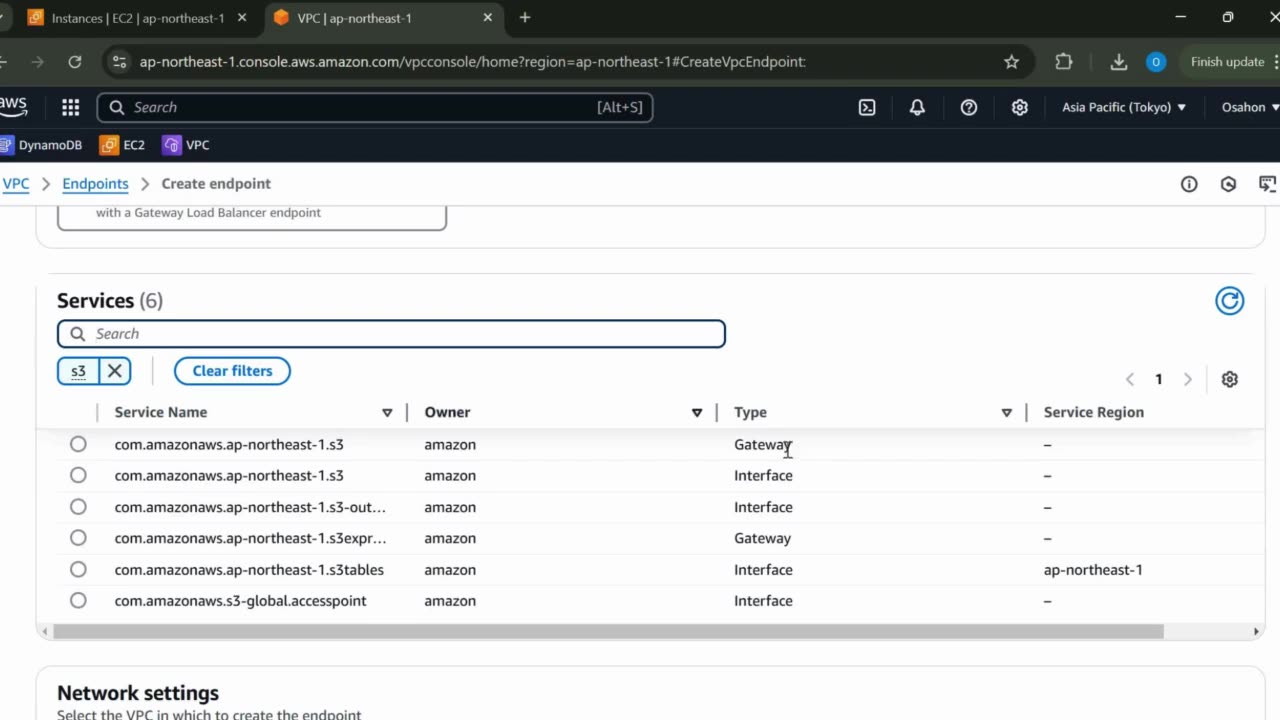Image resolution: width=1280 pixels, height=720 pixels.
Task: Click the Finish update button
Action: tap(1228, 62)
